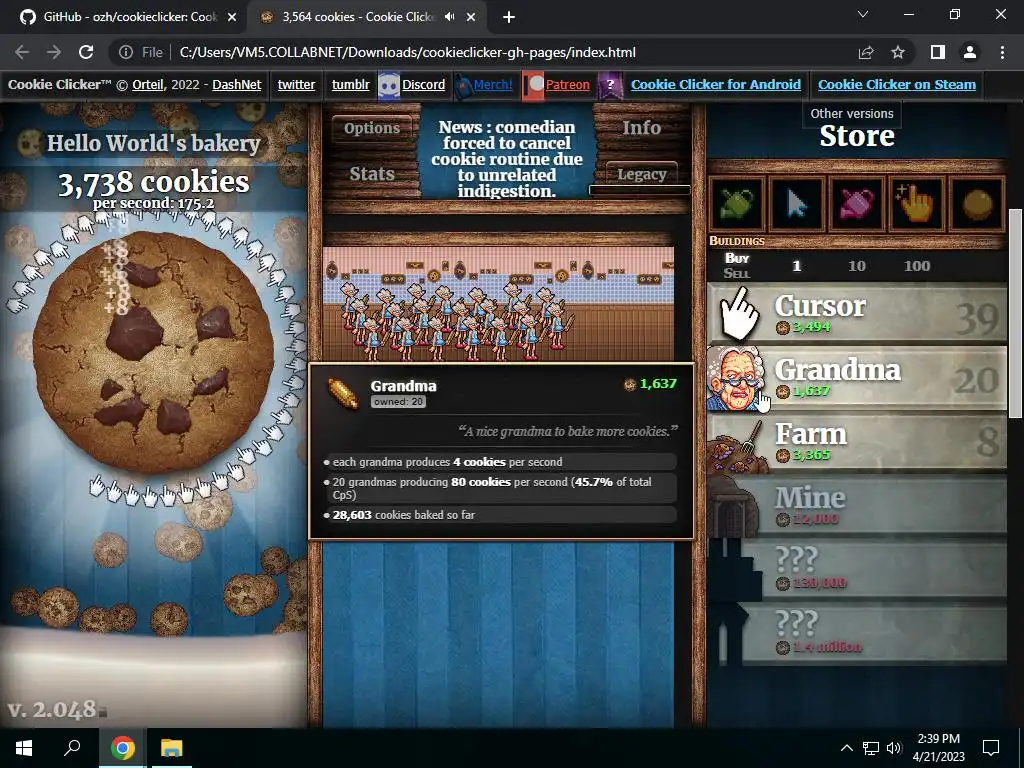The height and width of the screenshot is (768, 1024).
Task: Click the grandma building row in center panel
Action: 498,304
